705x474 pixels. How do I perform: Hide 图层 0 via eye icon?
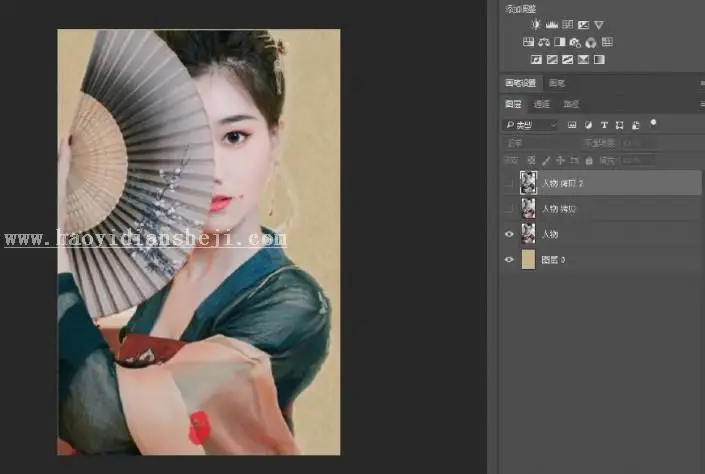[x=509, y=259]
